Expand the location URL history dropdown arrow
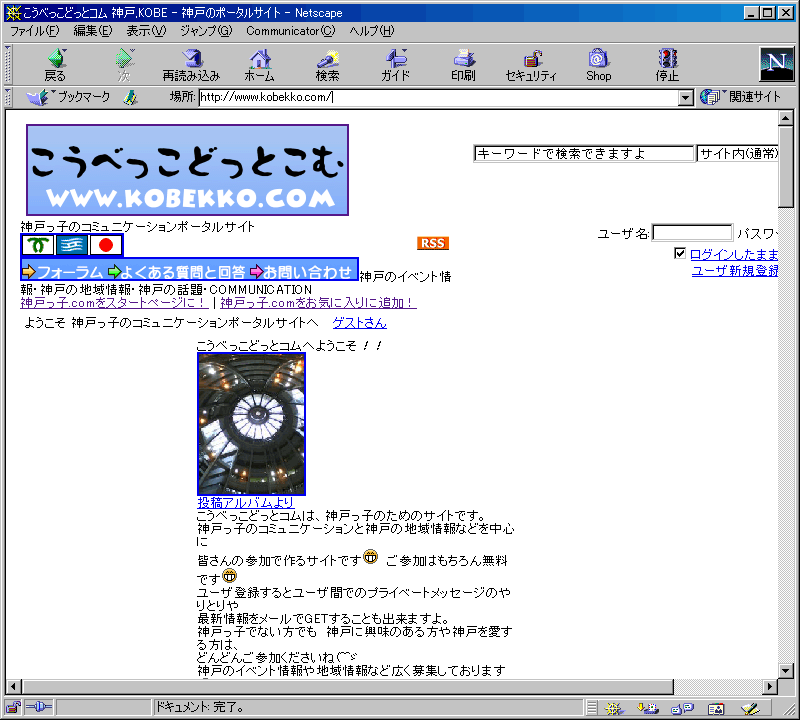This screenshot has width=800, height=720. 686,97
